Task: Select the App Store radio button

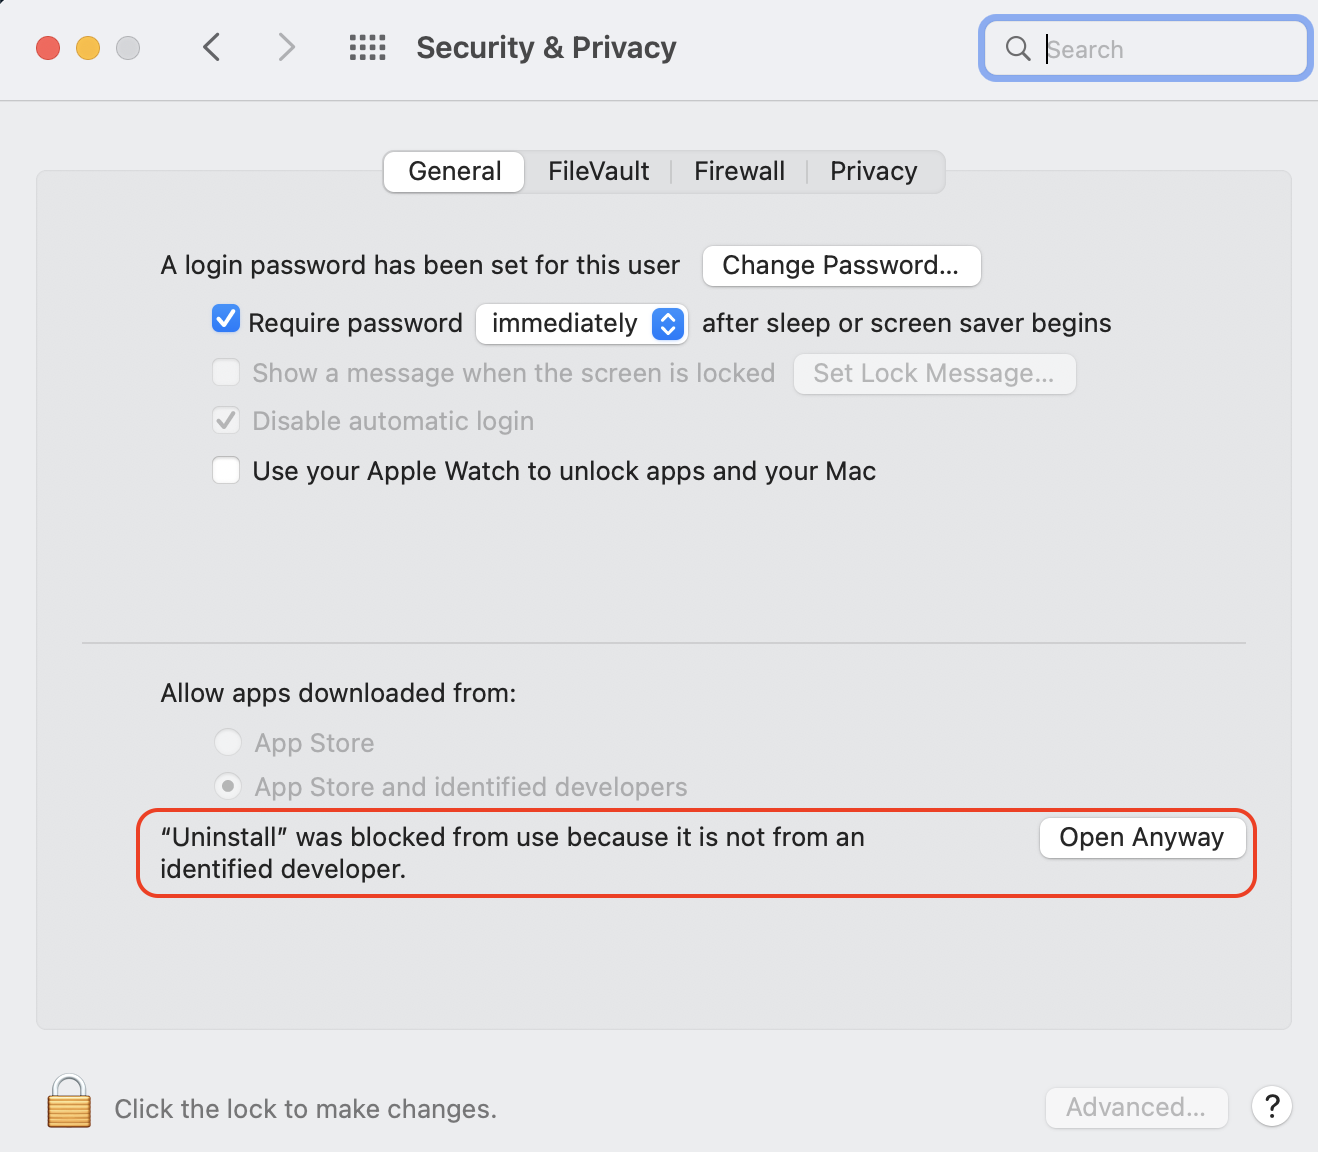Action: [x=228, y=742]
